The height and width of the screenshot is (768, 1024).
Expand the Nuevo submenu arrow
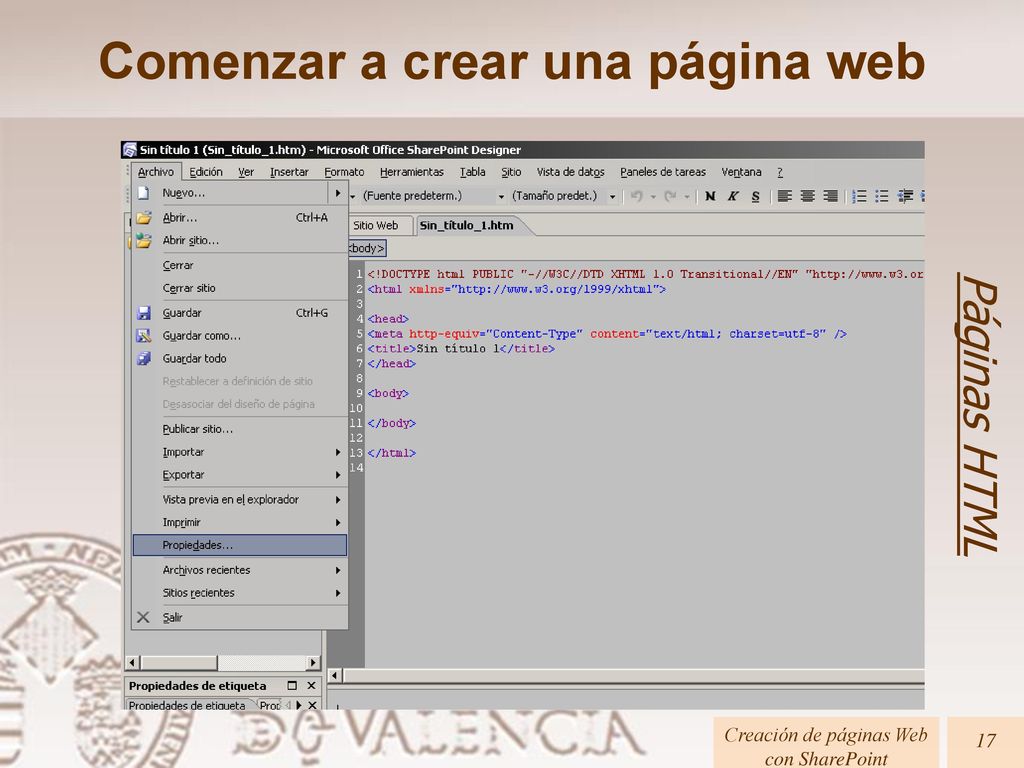coord(338,193)
